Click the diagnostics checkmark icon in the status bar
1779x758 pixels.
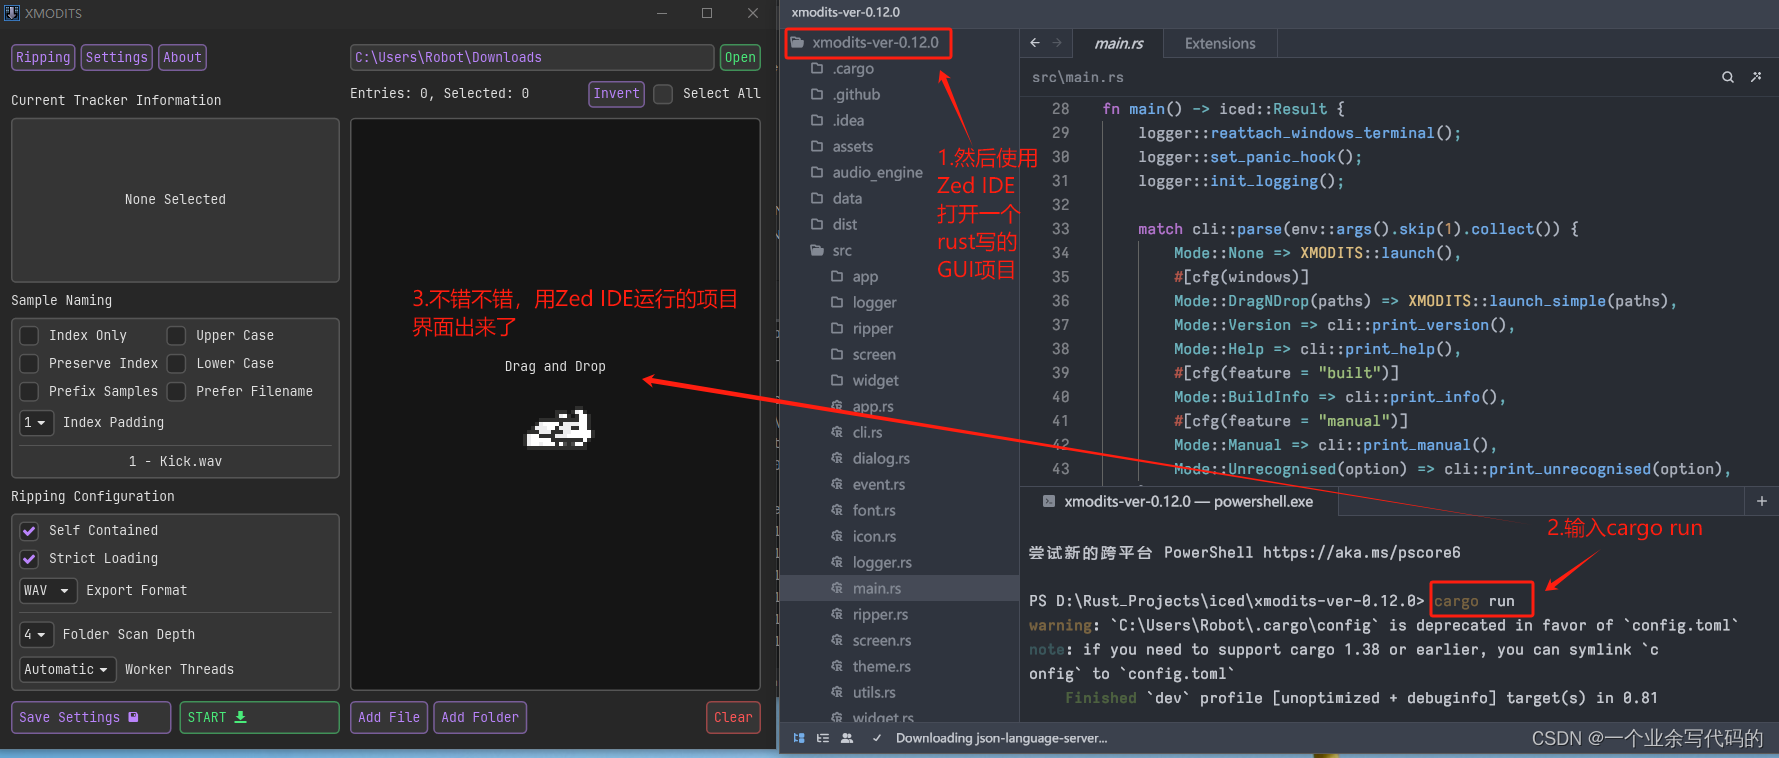(x=877, y=738)
